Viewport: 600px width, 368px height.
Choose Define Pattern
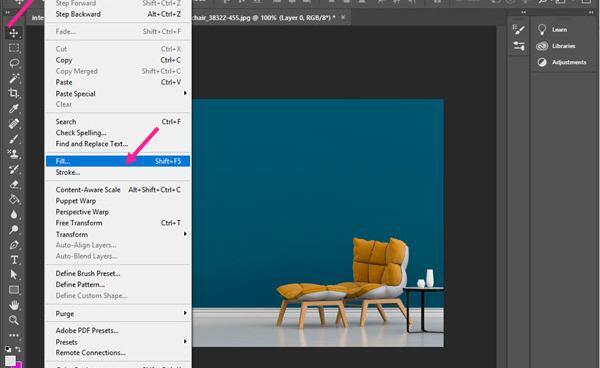click(x=118, y=285)
